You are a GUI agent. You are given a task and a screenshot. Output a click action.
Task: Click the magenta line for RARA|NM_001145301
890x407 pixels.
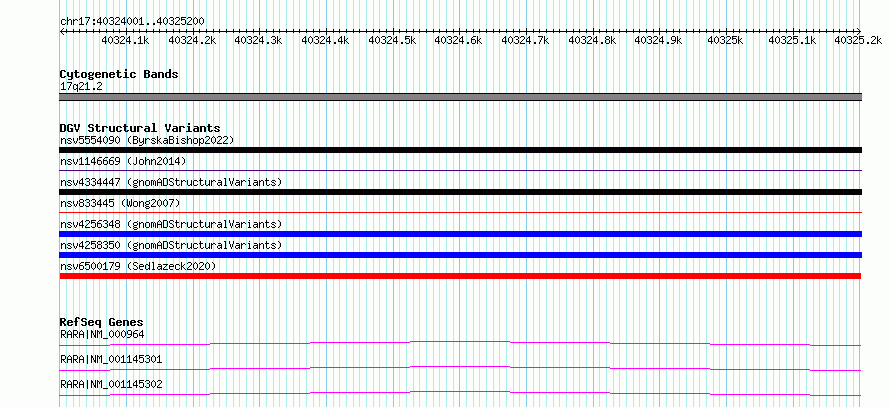point(460,368)
